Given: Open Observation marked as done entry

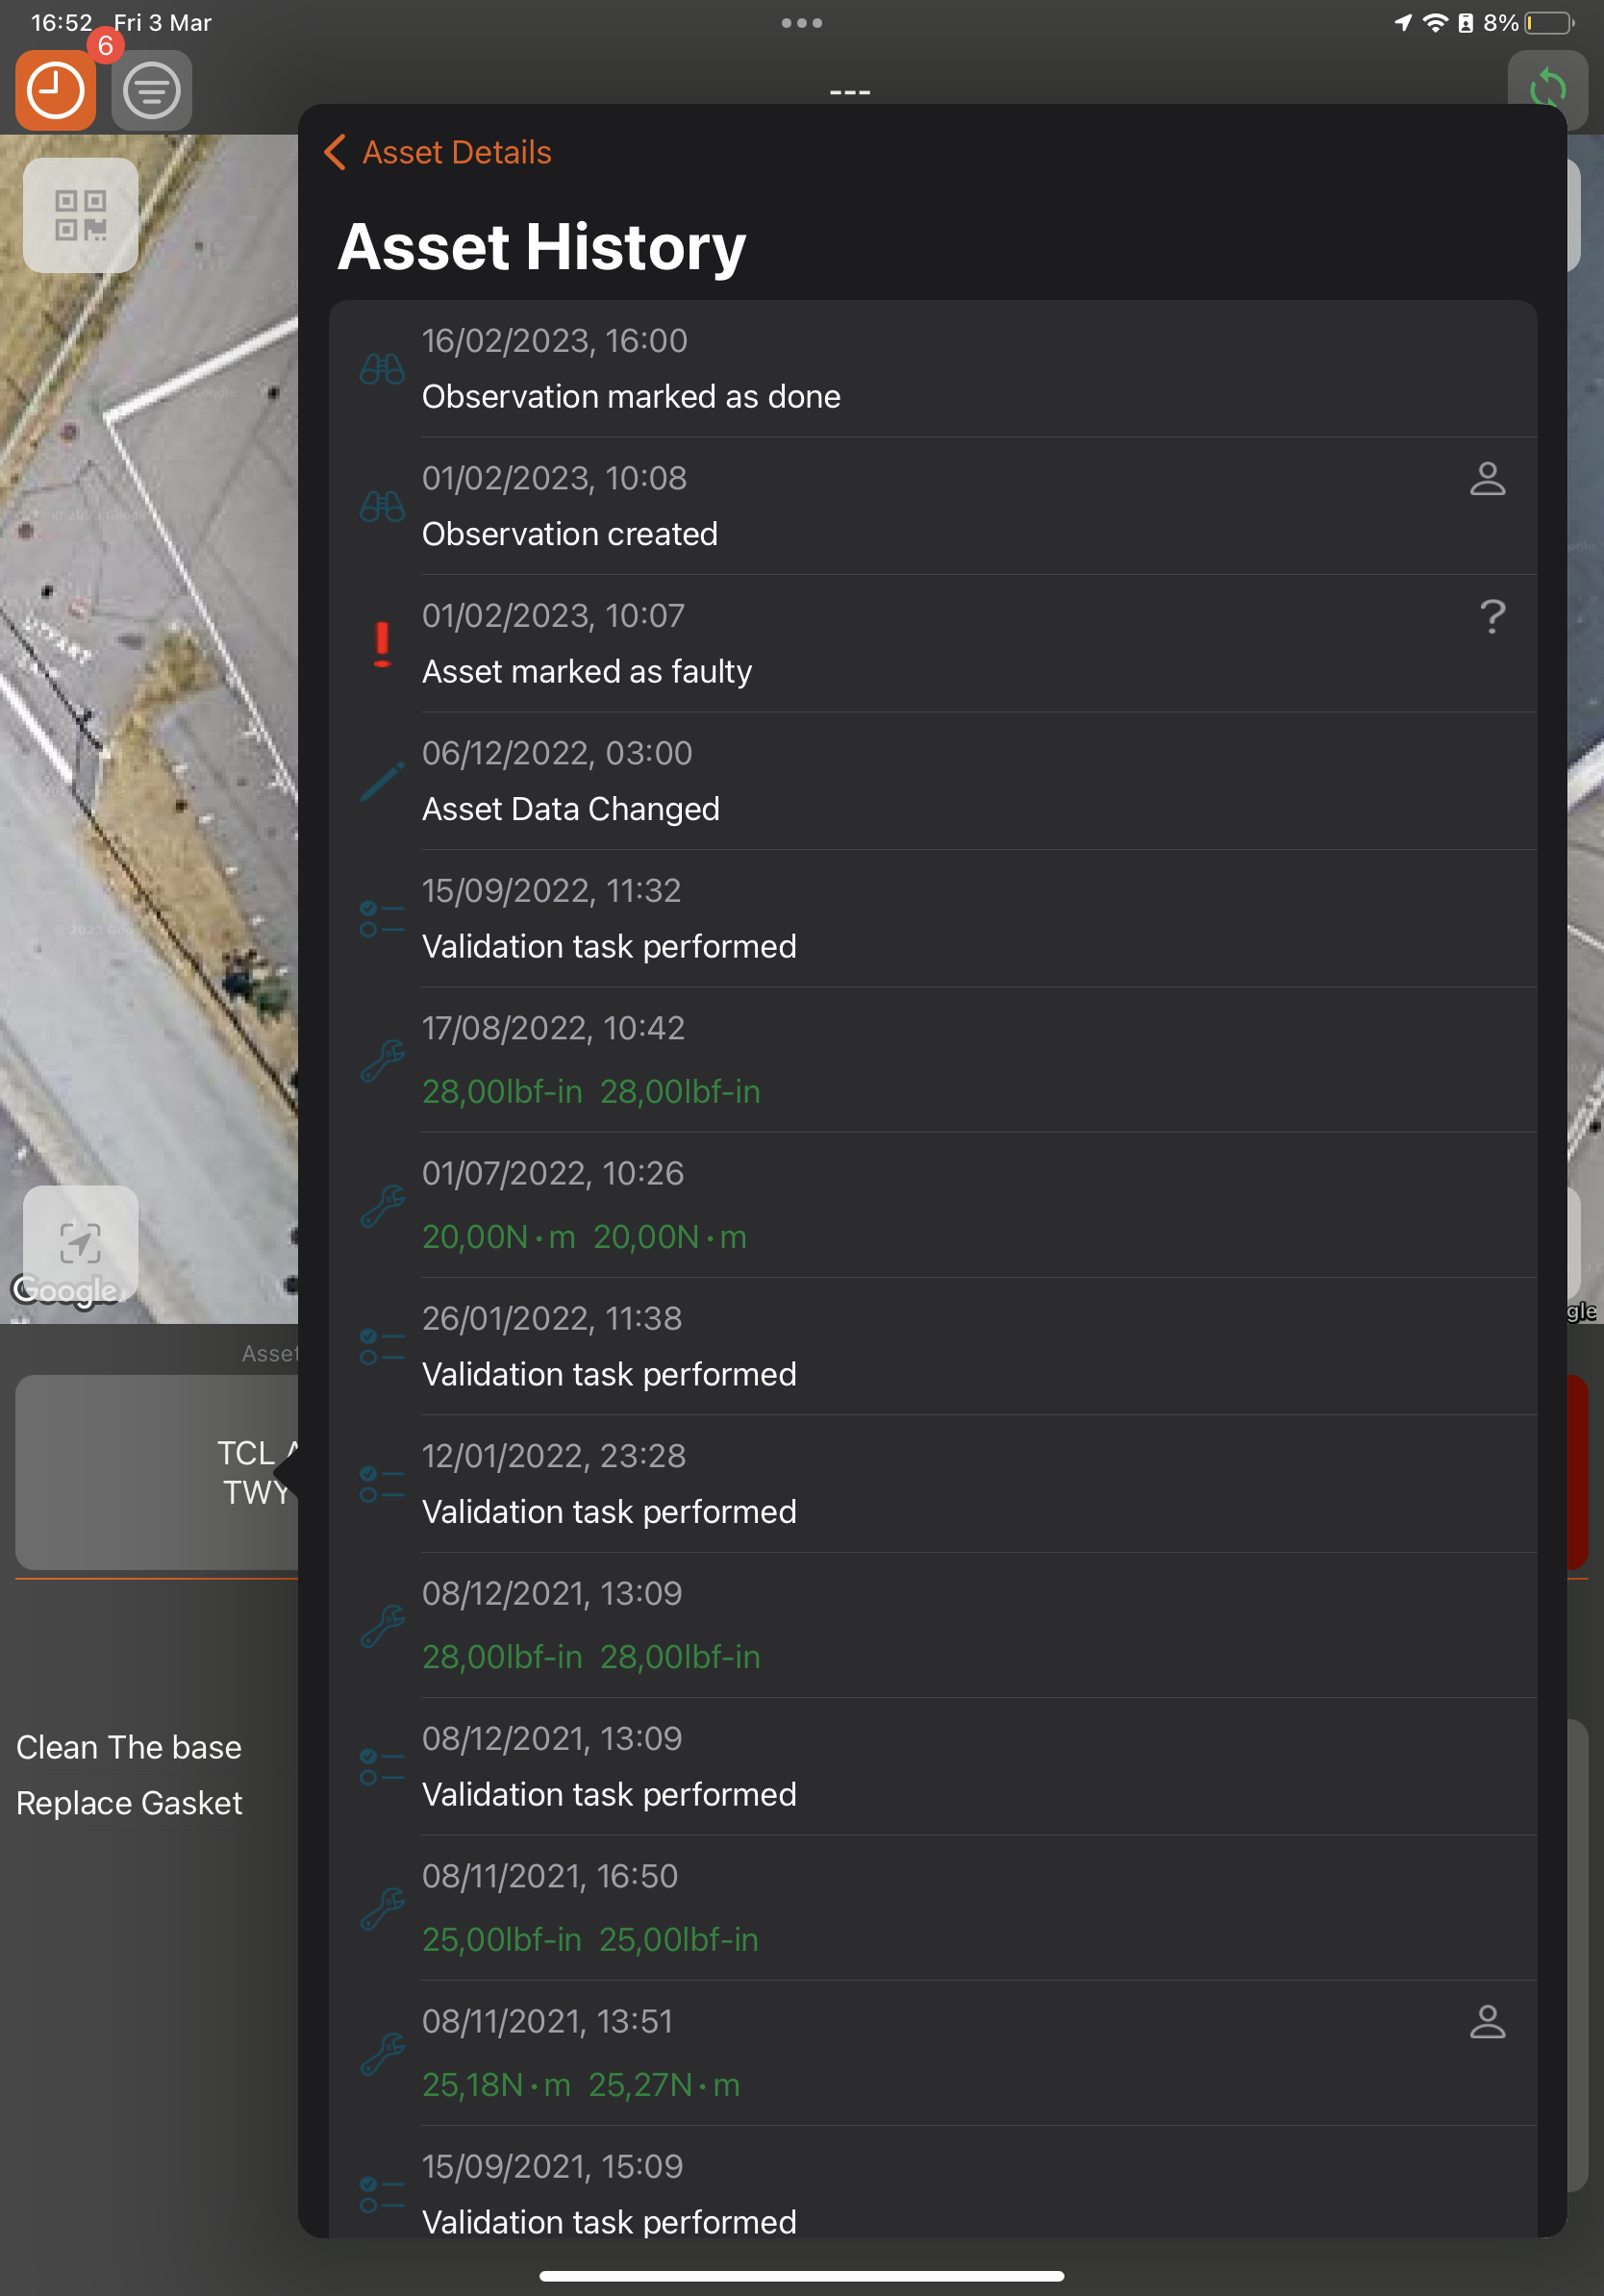Looking at the screenshot, I should pyautogui.click(x=930, y=369).
